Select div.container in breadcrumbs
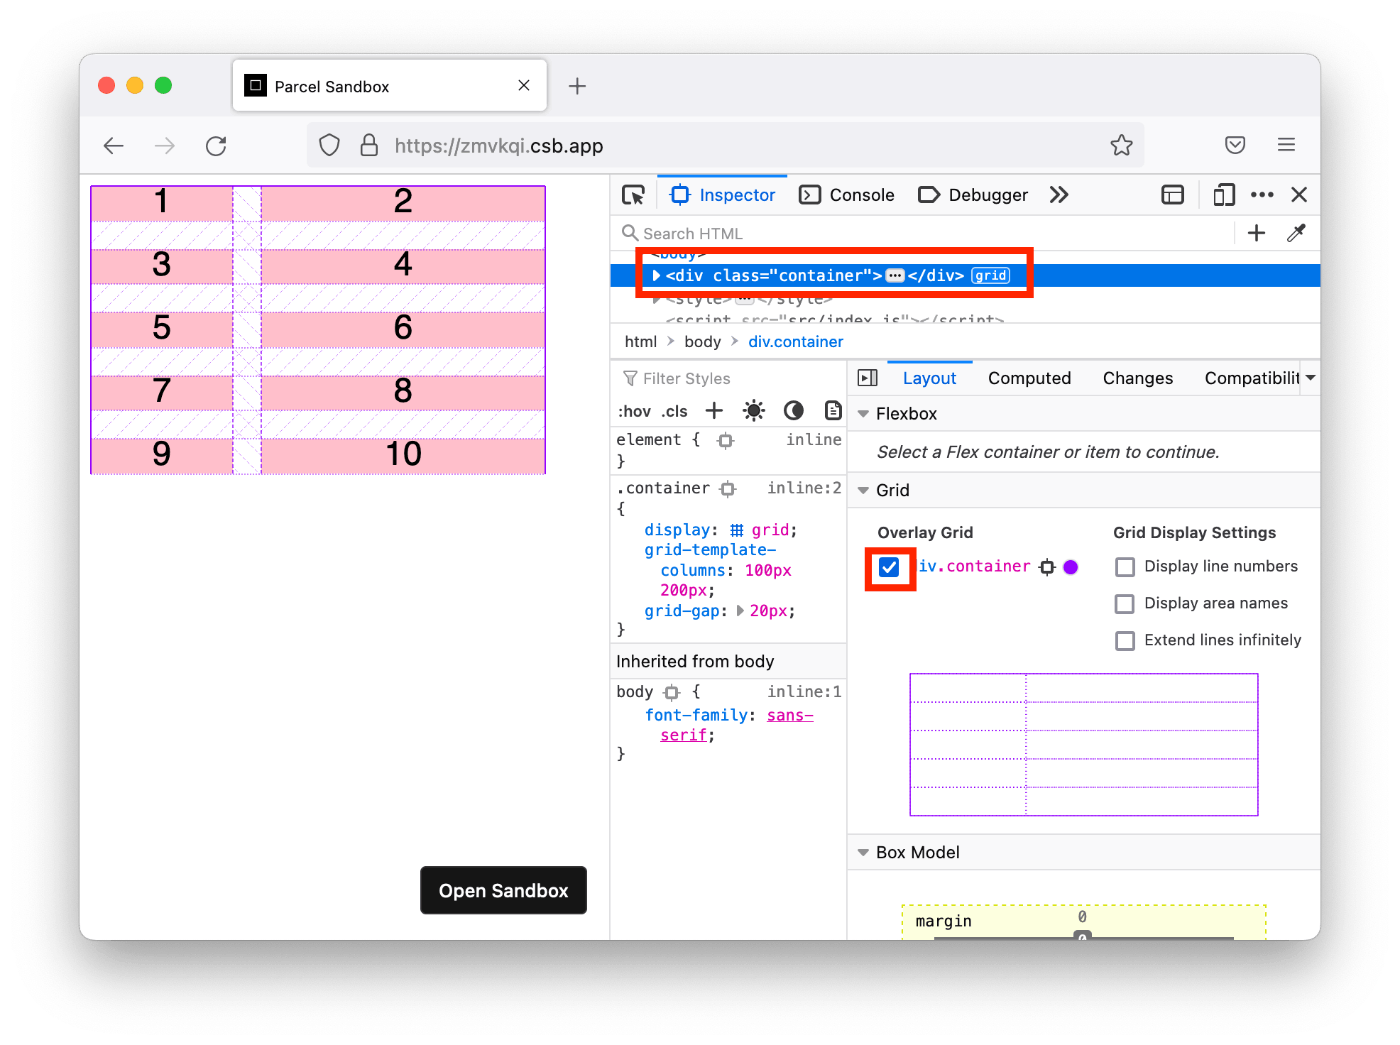1400x1045 pixels. coord(795,342)
